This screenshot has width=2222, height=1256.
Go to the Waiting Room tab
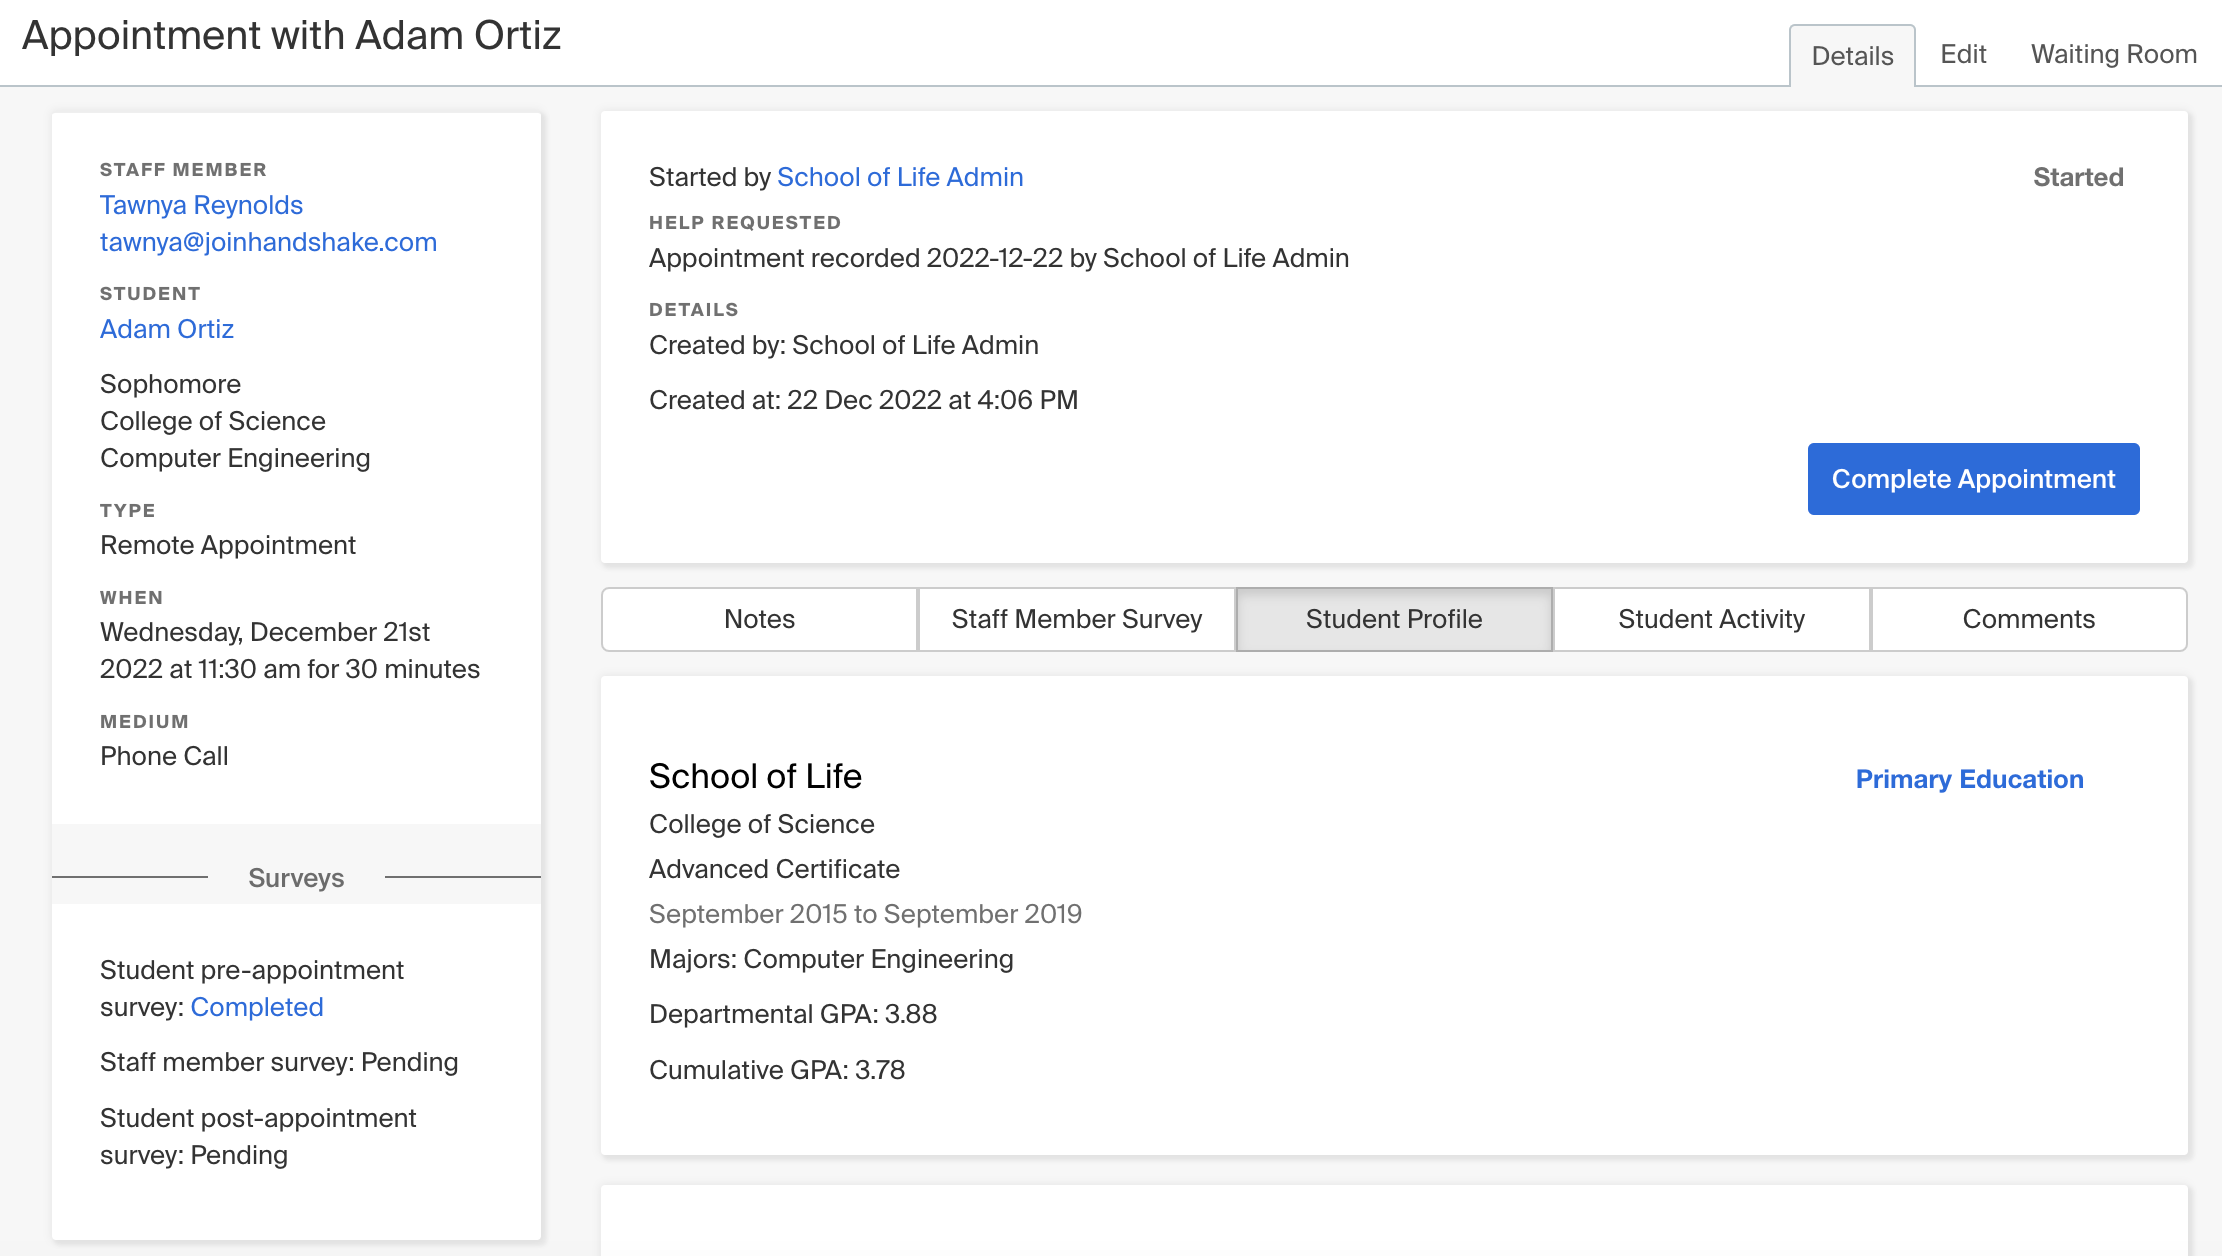[x=2111, y=54]
